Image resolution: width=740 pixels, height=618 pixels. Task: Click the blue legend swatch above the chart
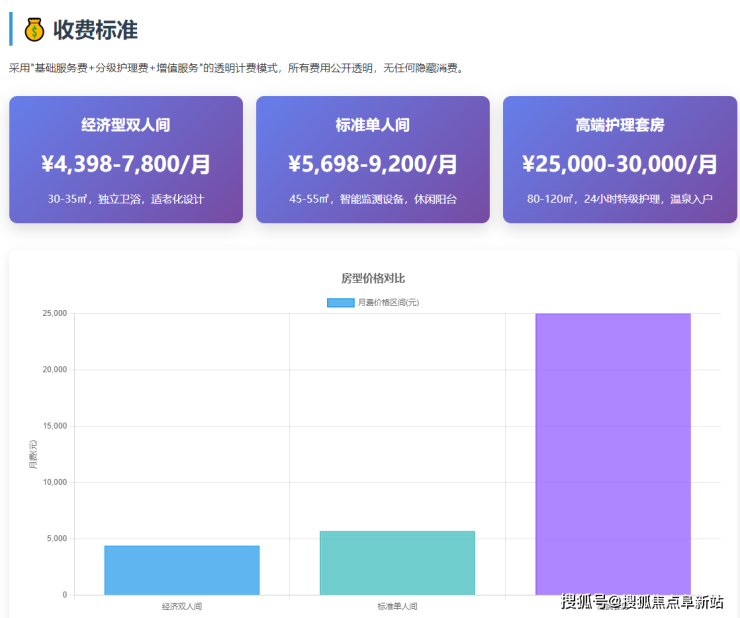point(340,302)
